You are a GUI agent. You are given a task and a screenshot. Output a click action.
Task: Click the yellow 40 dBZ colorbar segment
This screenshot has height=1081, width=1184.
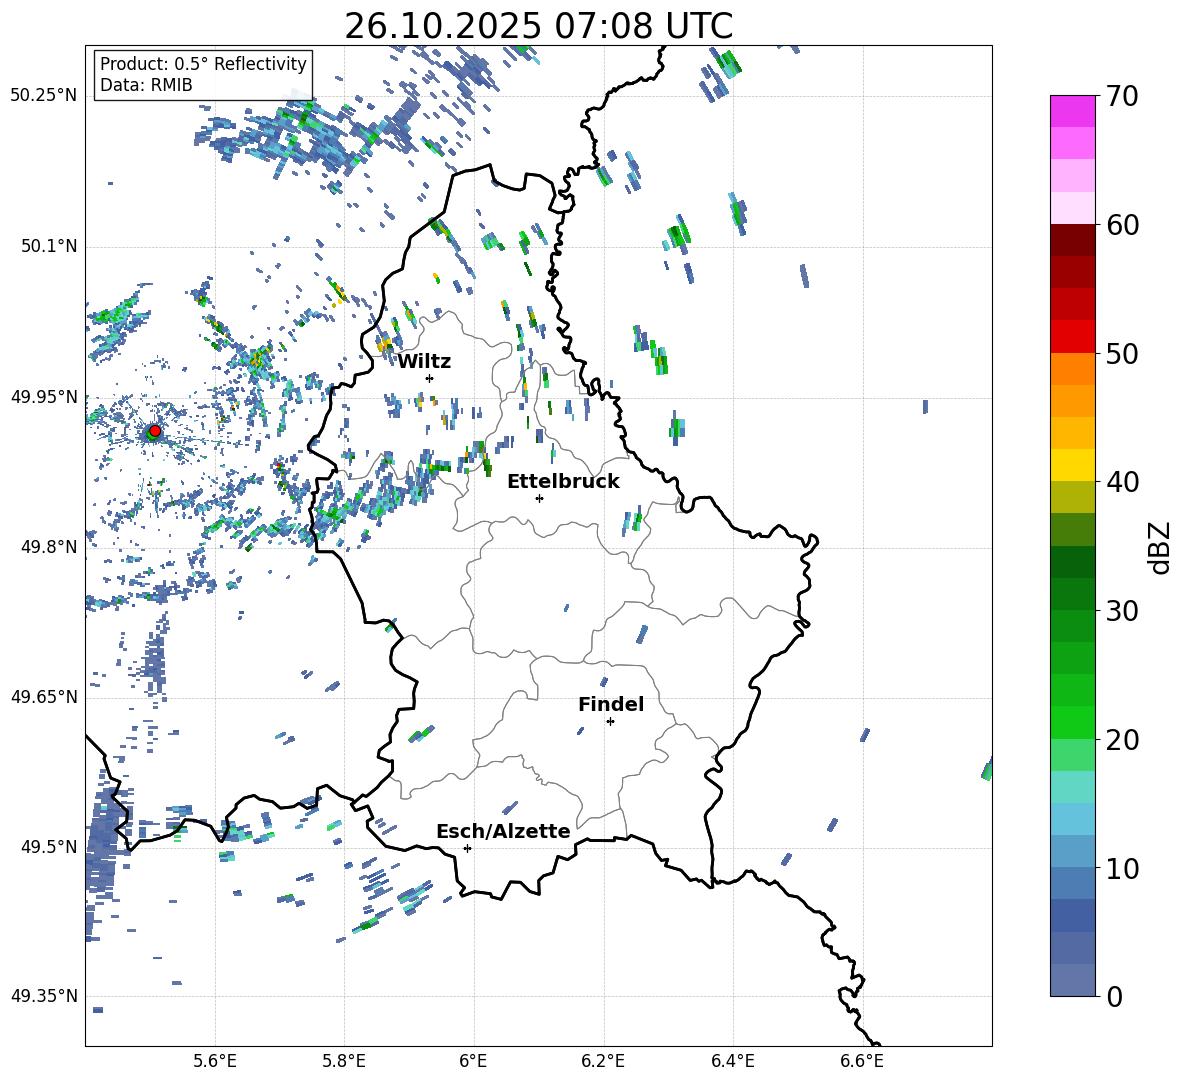(1072, 465)
